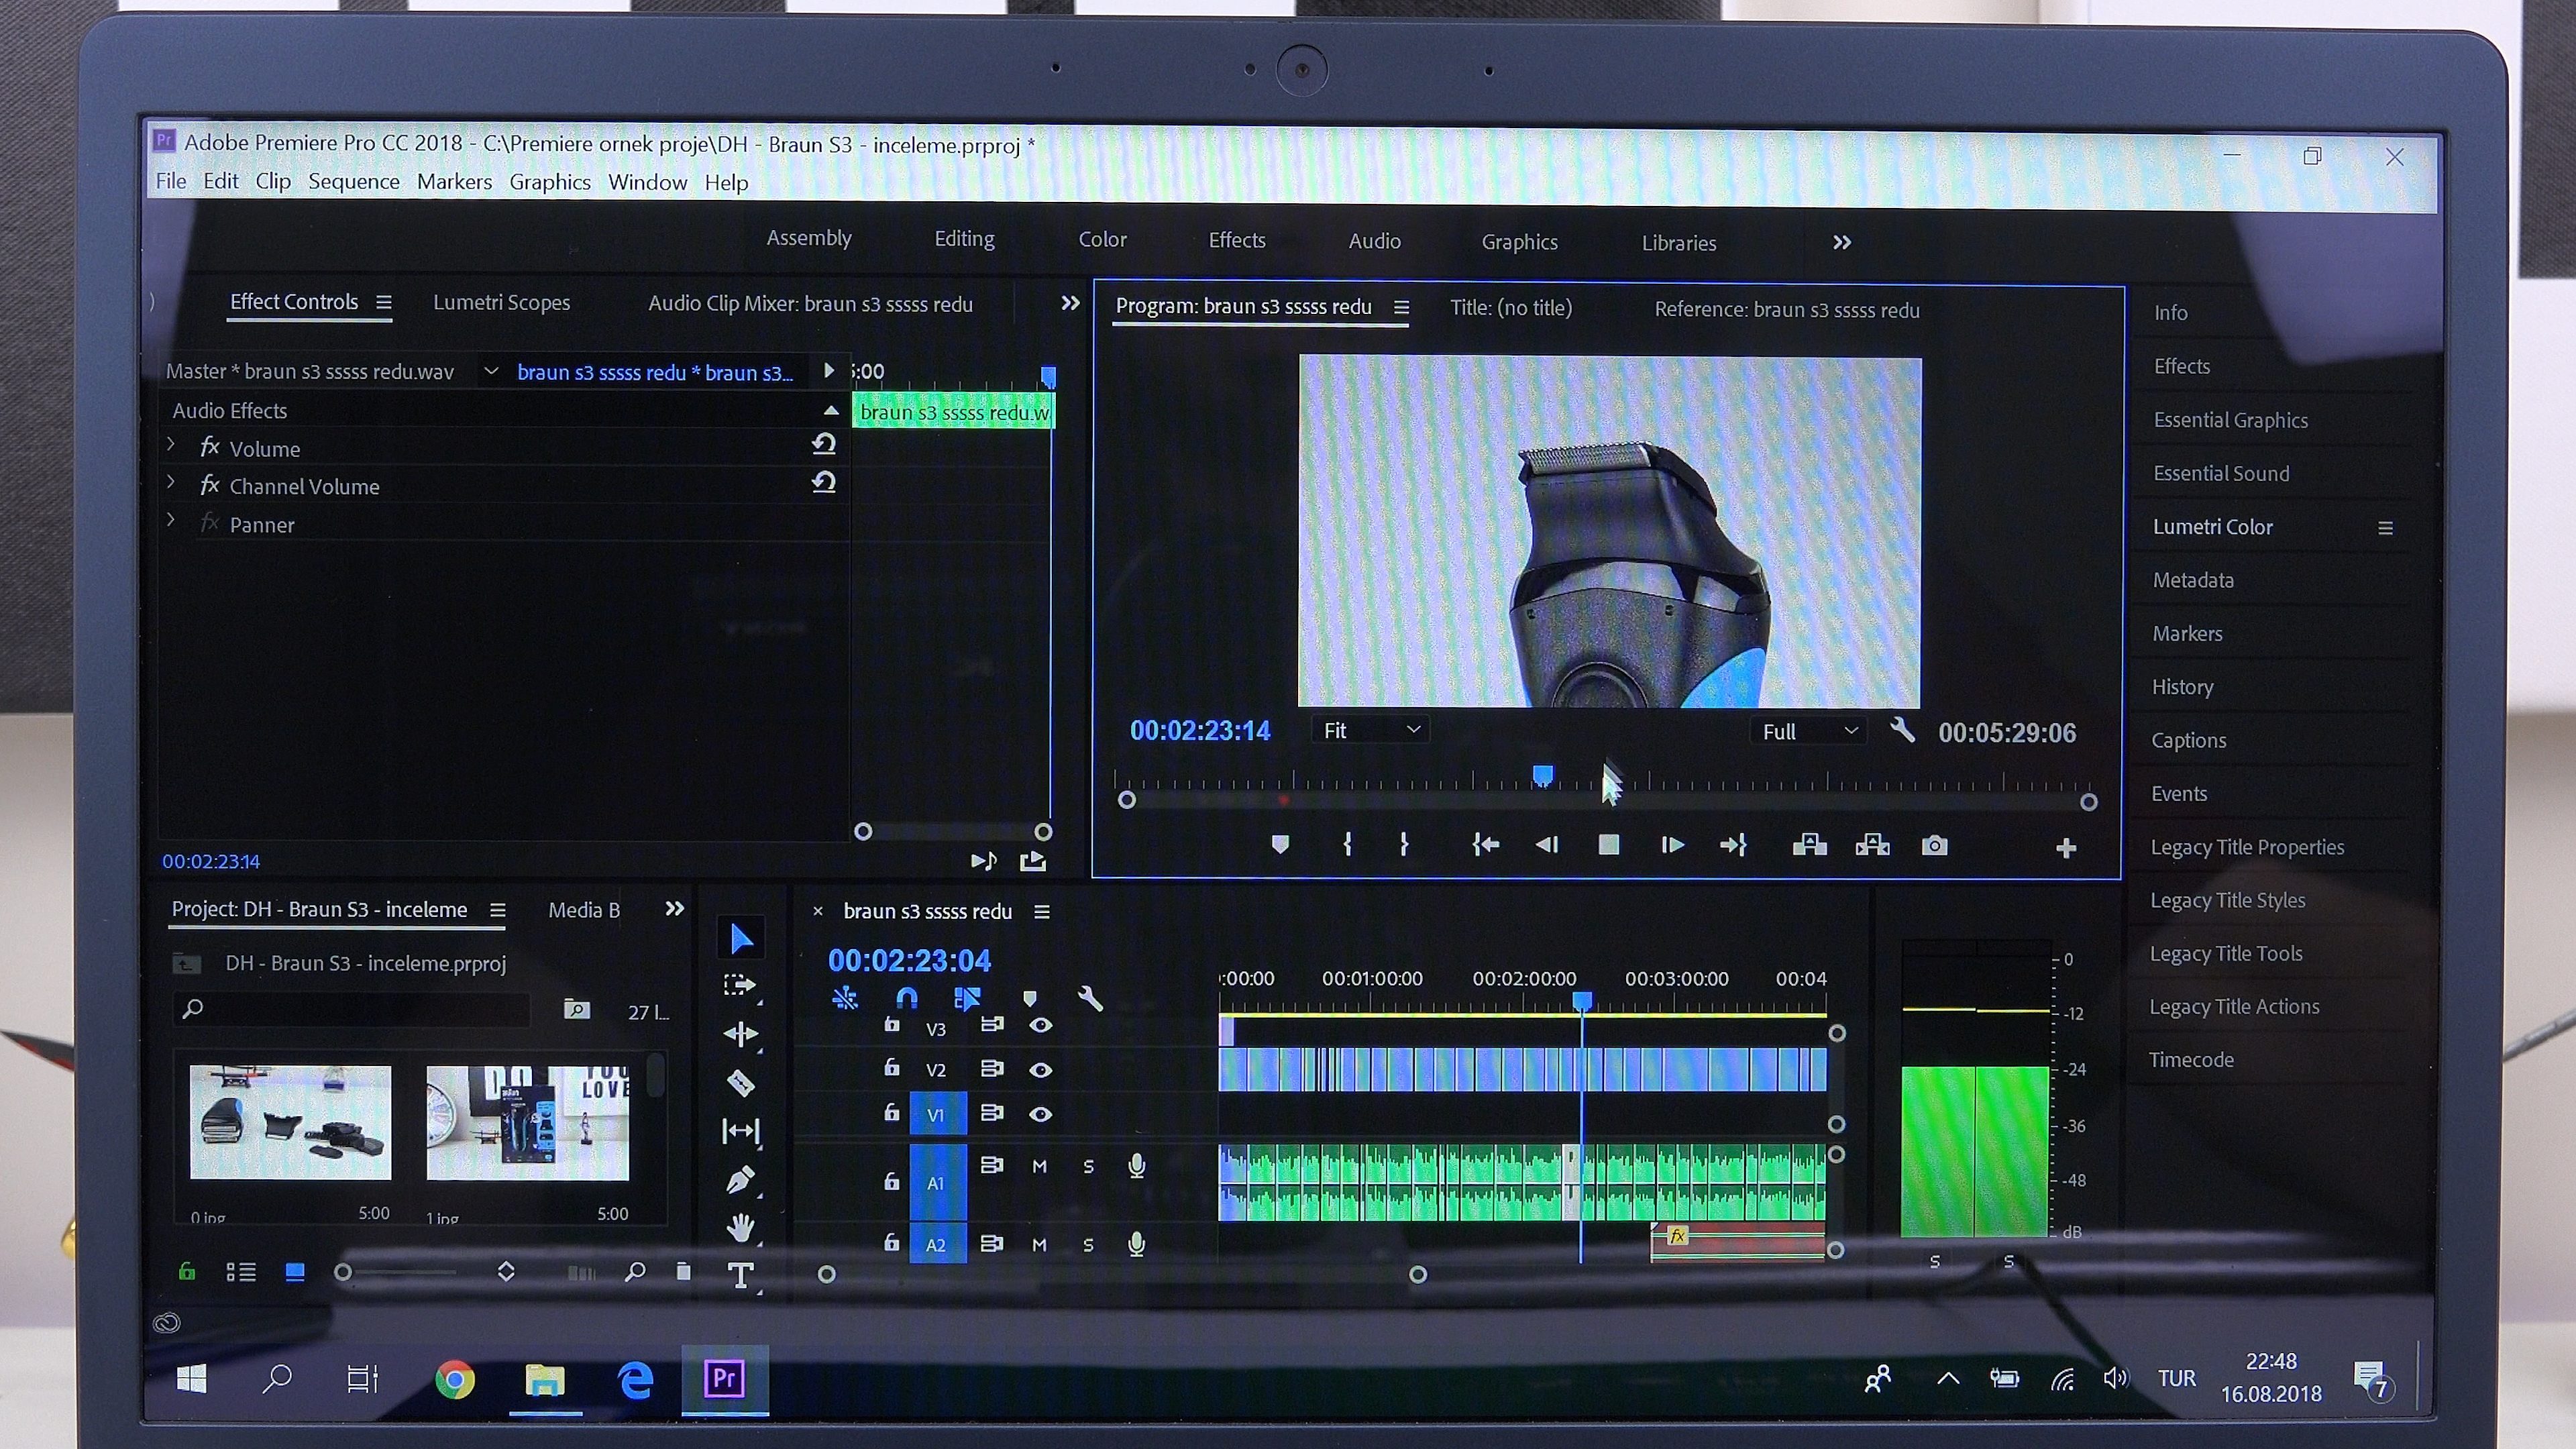Show more source panel tabs
This screenshot has height=1449, width=2576.
1070,303
